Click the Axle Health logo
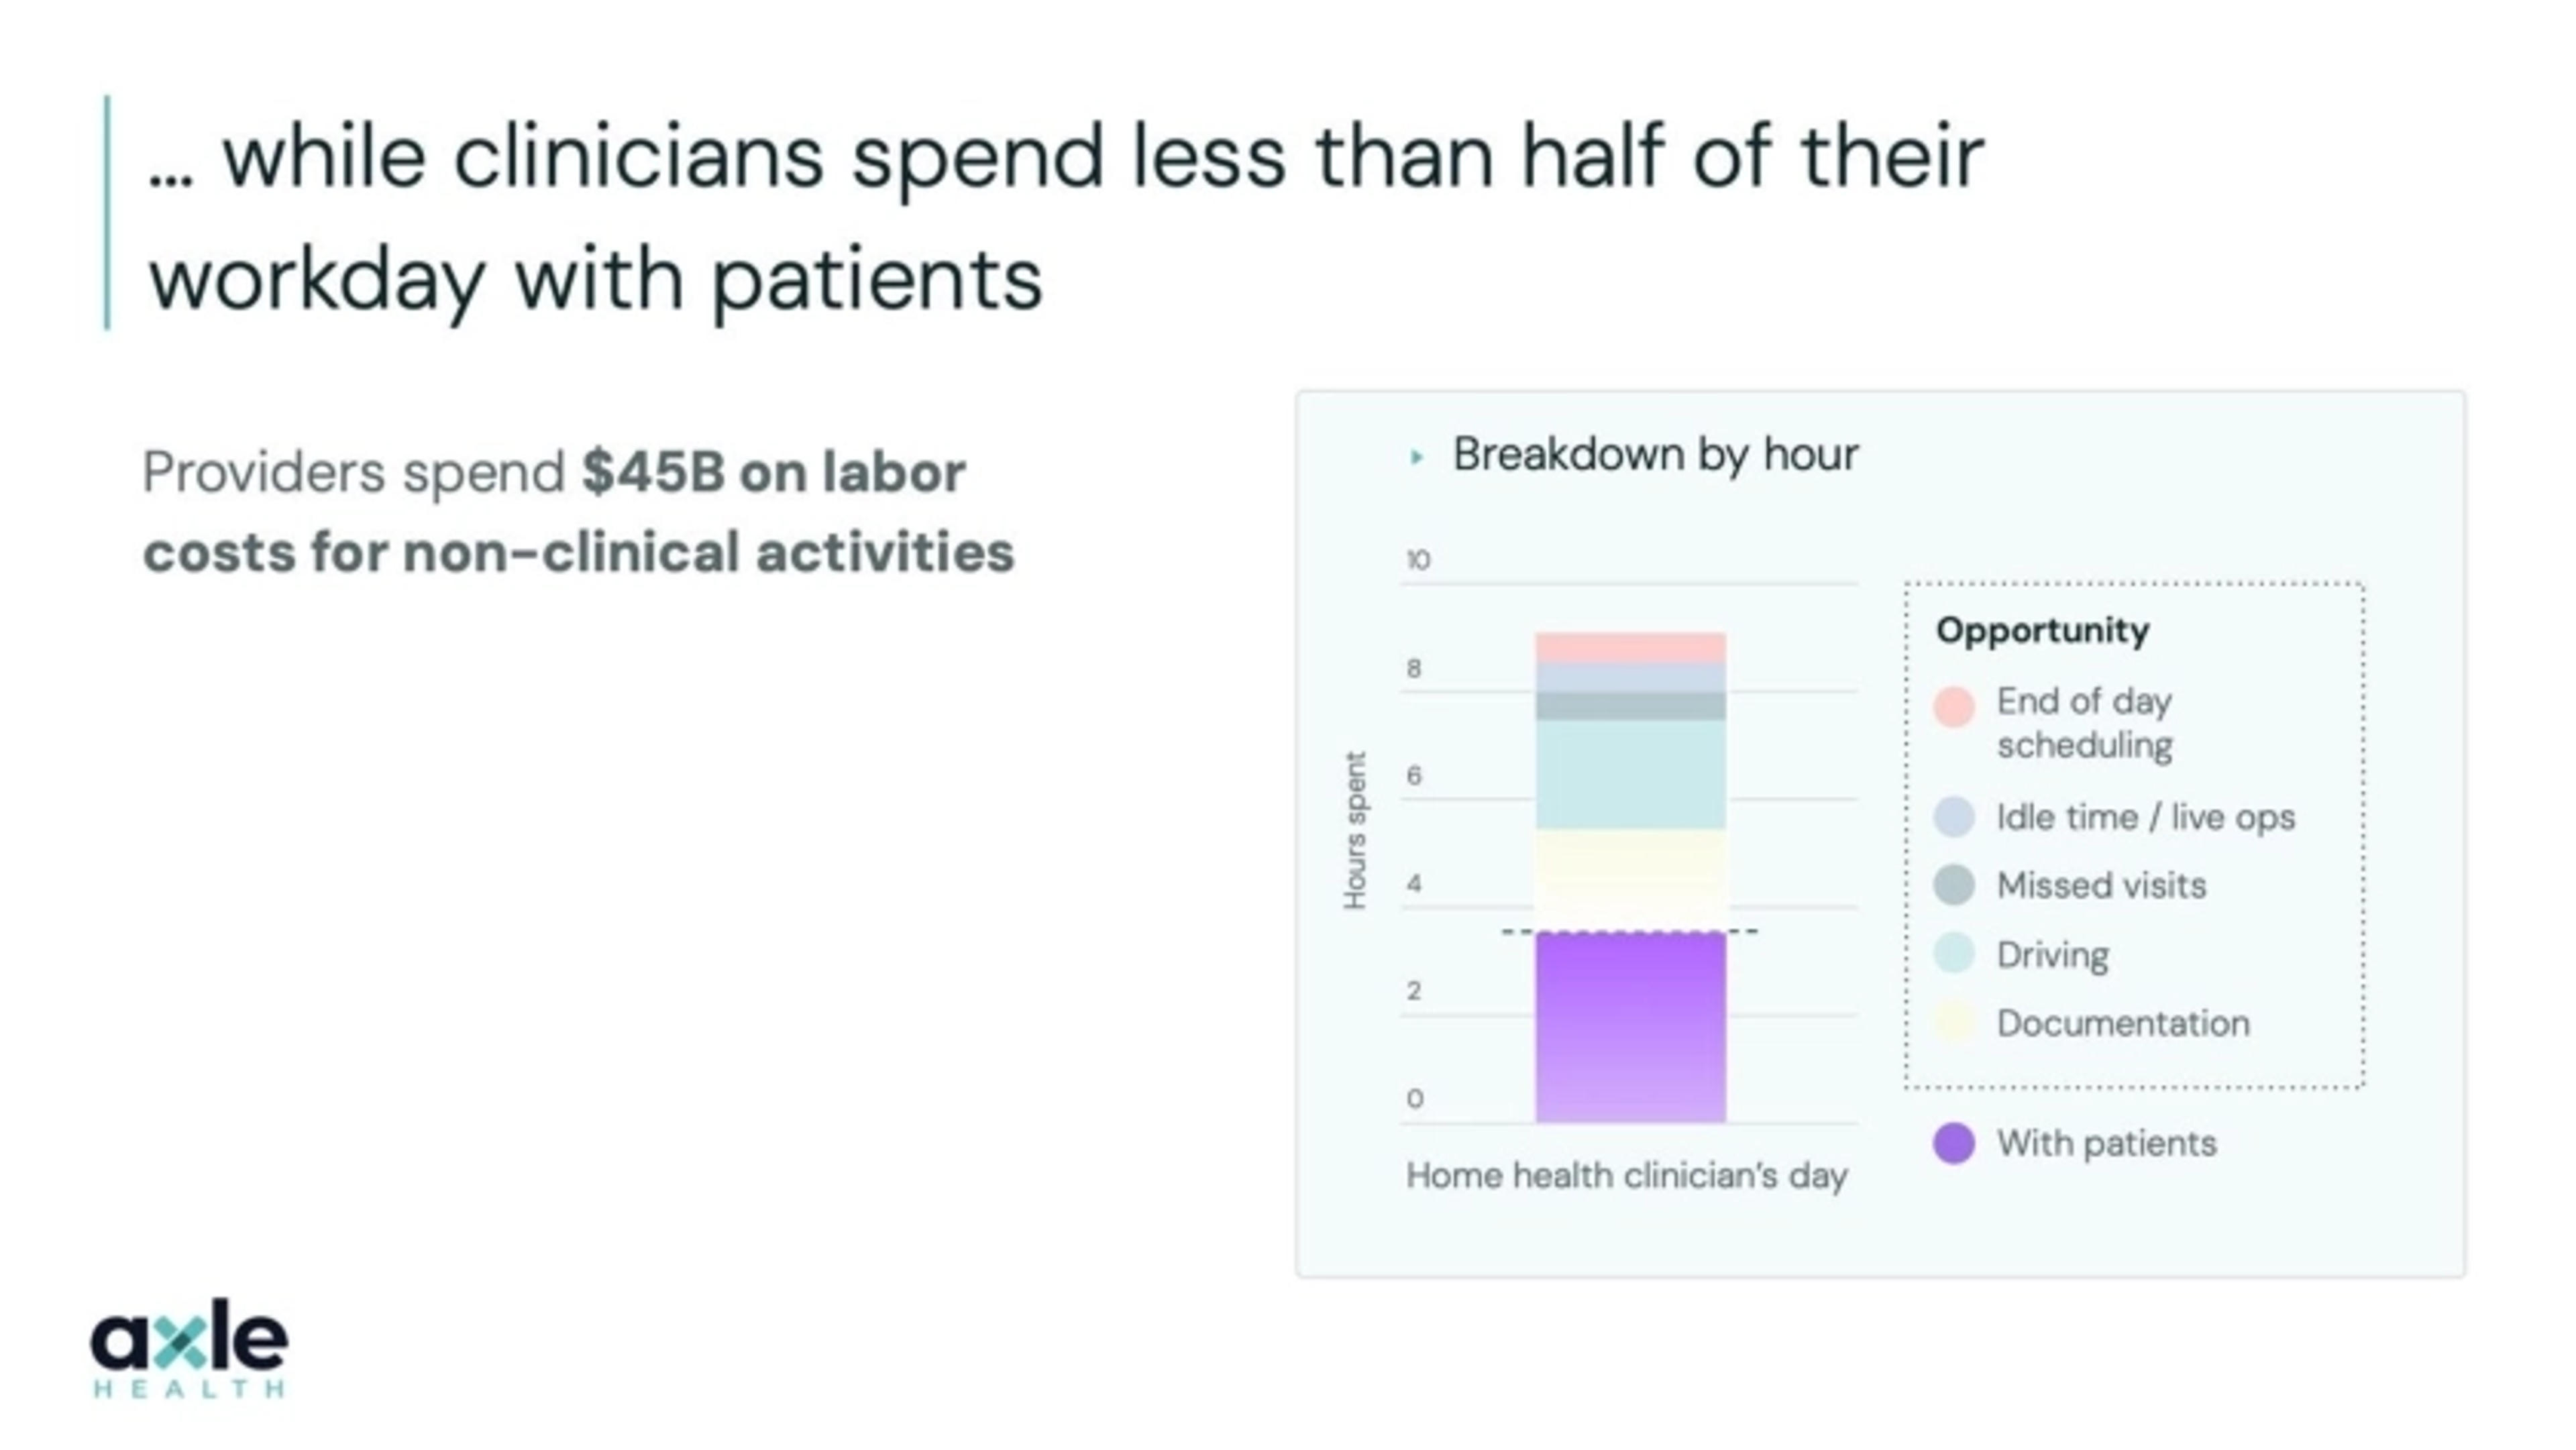This screenshot has height=1450, width=2576. coord(189,1346)
